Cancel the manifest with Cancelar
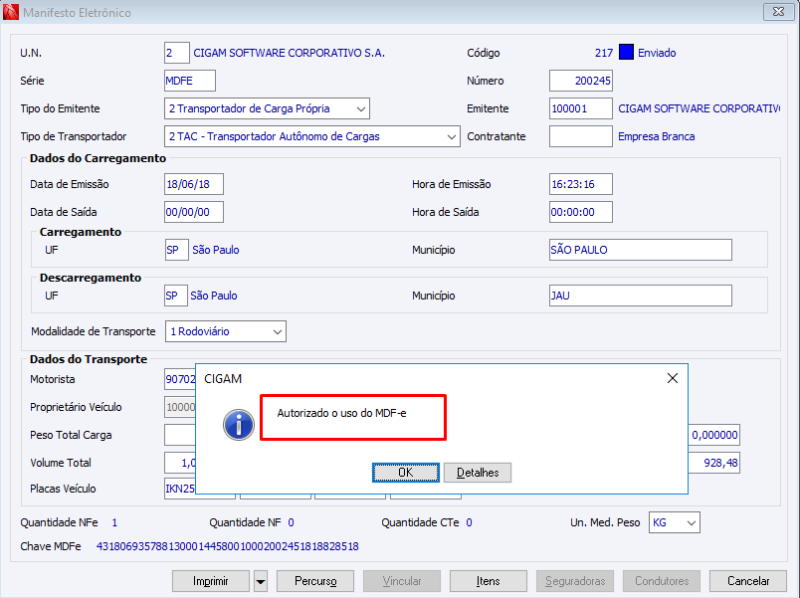Screen dimensions: 800x598 pos(748,581)
